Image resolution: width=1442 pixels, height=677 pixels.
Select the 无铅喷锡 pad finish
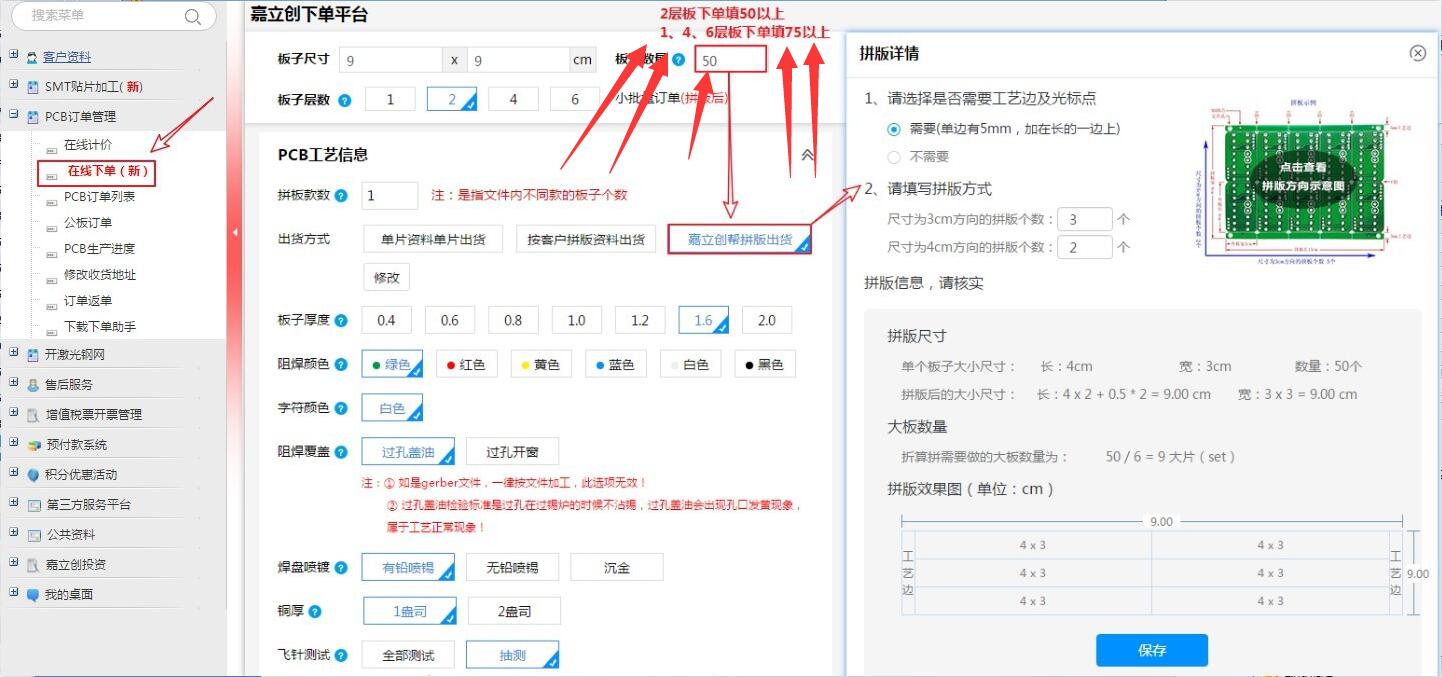512,568
